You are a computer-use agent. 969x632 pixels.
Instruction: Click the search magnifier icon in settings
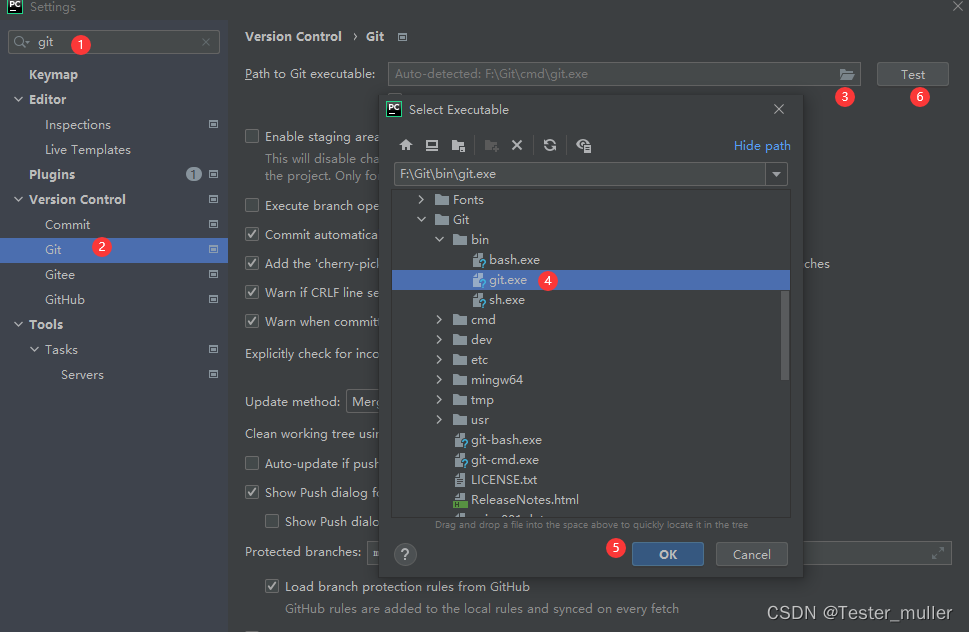pos(21,42)
